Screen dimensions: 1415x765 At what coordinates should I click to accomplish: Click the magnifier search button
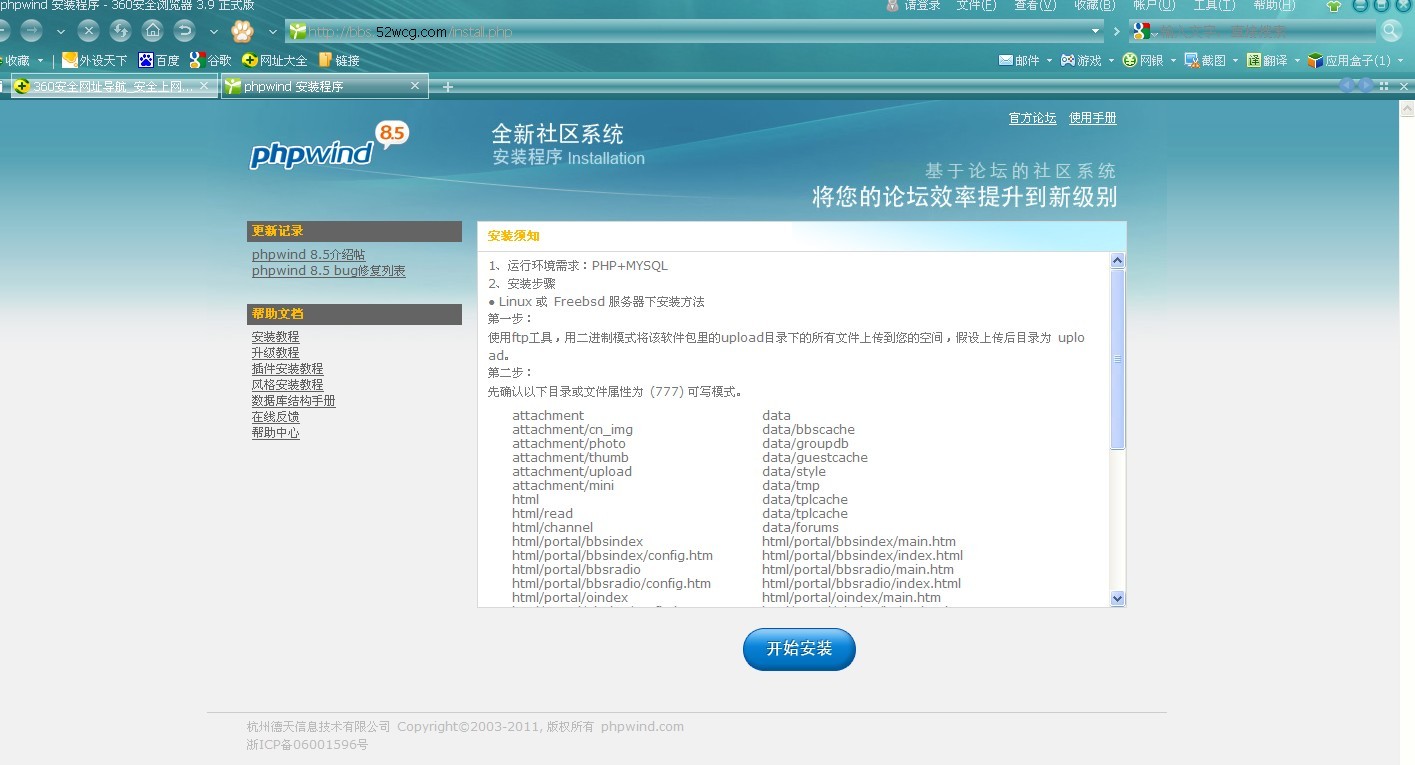pos(1391,31)
